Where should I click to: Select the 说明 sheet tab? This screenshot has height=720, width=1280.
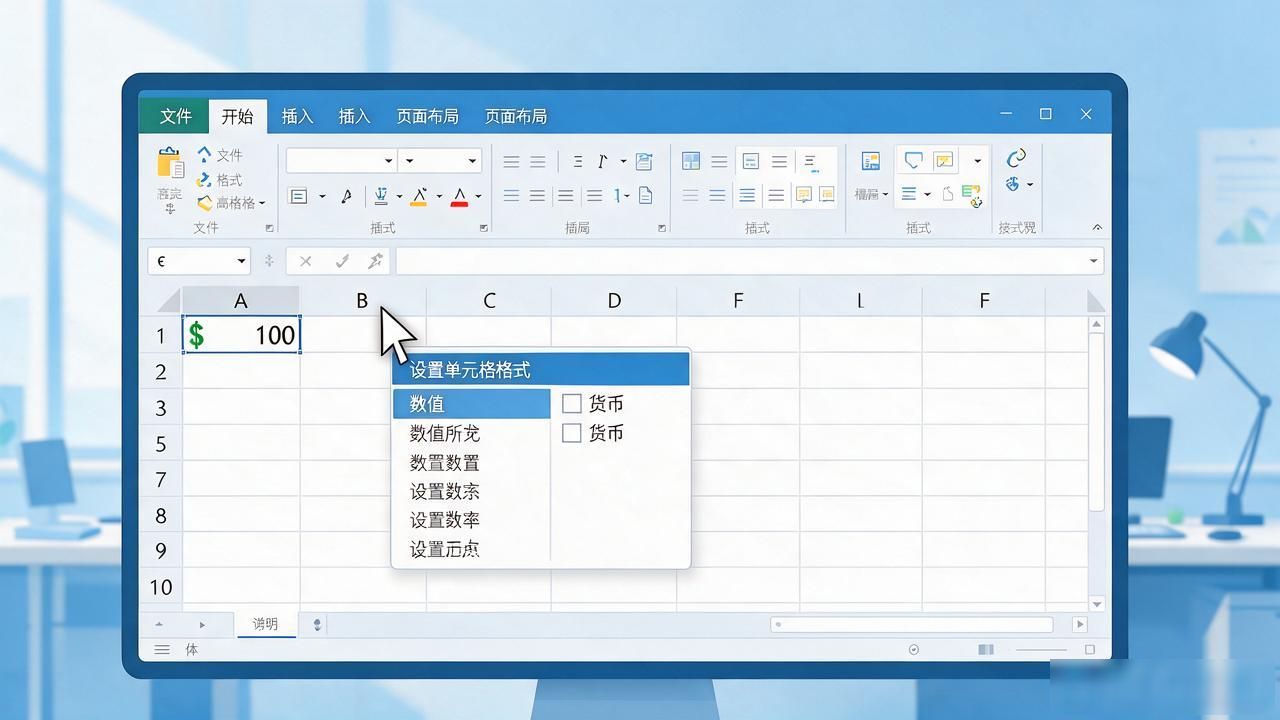[265, 624]
